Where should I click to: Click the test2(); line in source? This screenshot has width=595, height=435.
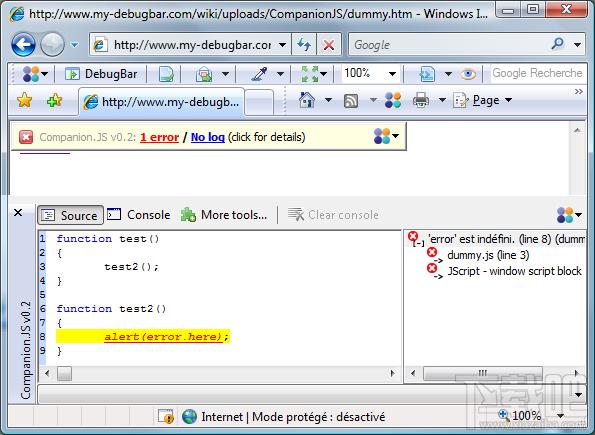131,267
